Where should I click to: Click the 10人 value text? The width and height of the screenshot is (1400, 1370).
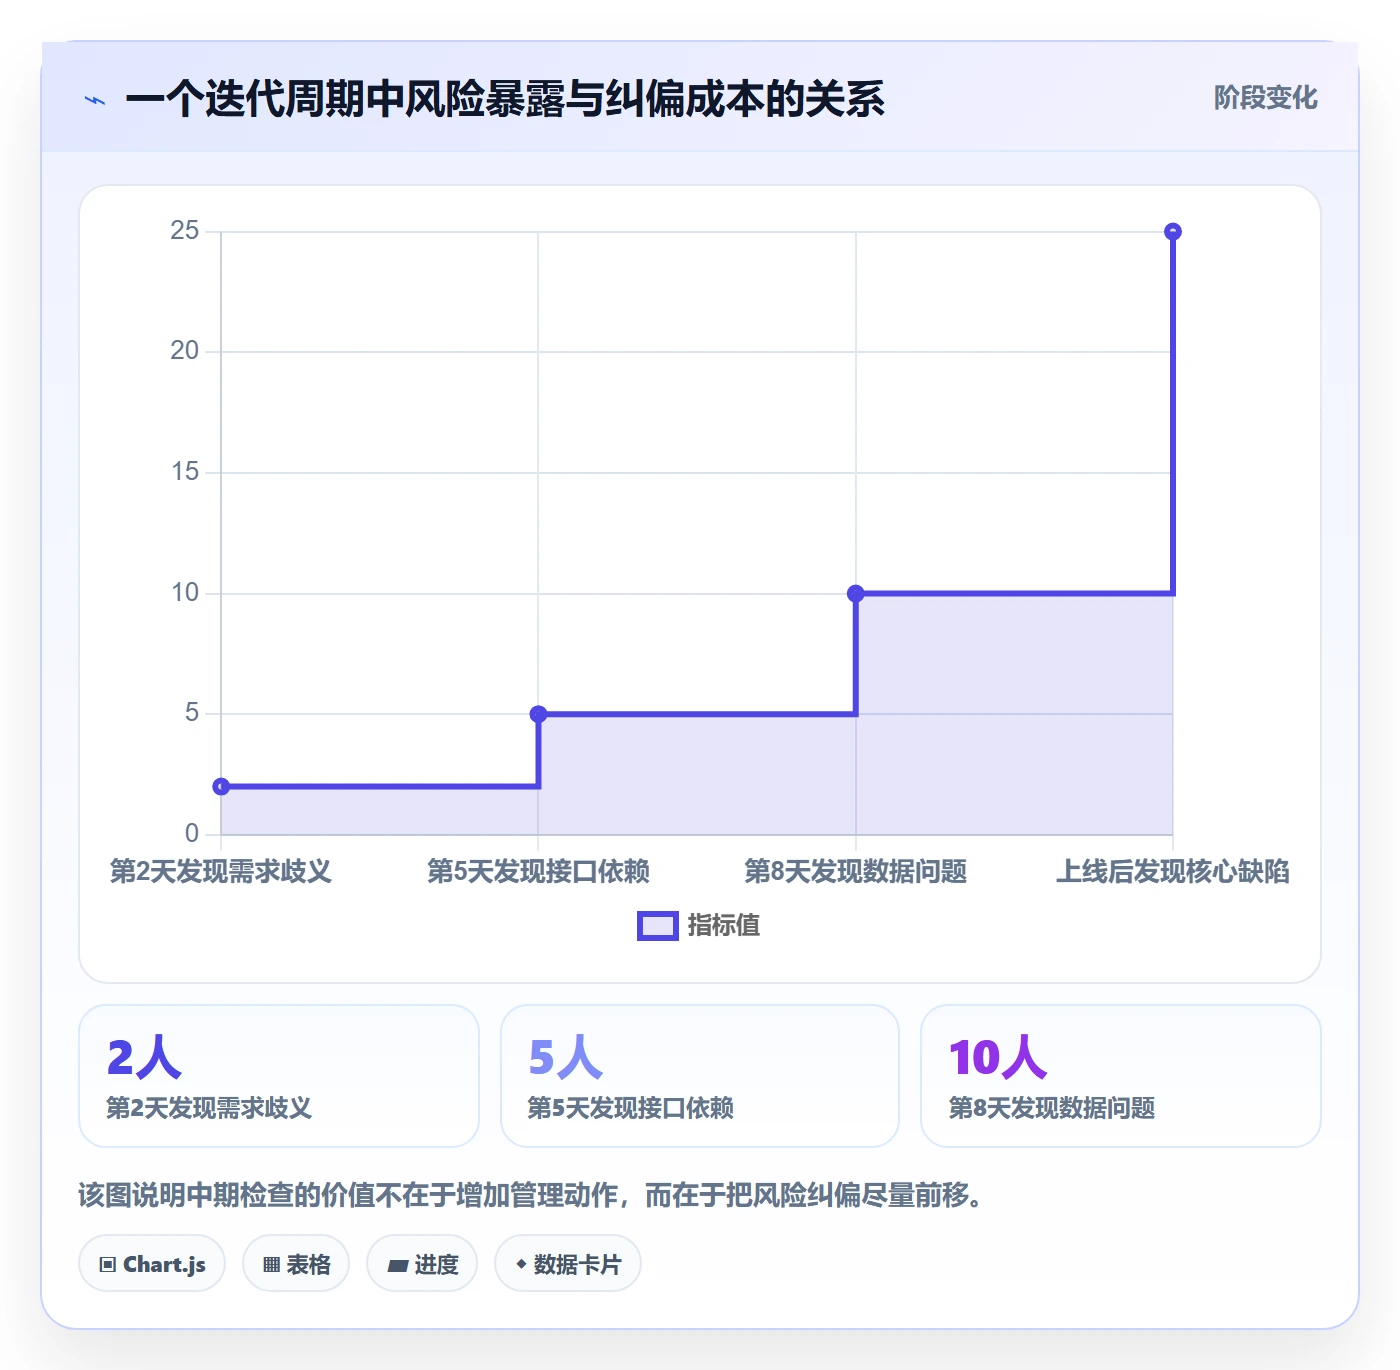click(x=998, y=1058)
